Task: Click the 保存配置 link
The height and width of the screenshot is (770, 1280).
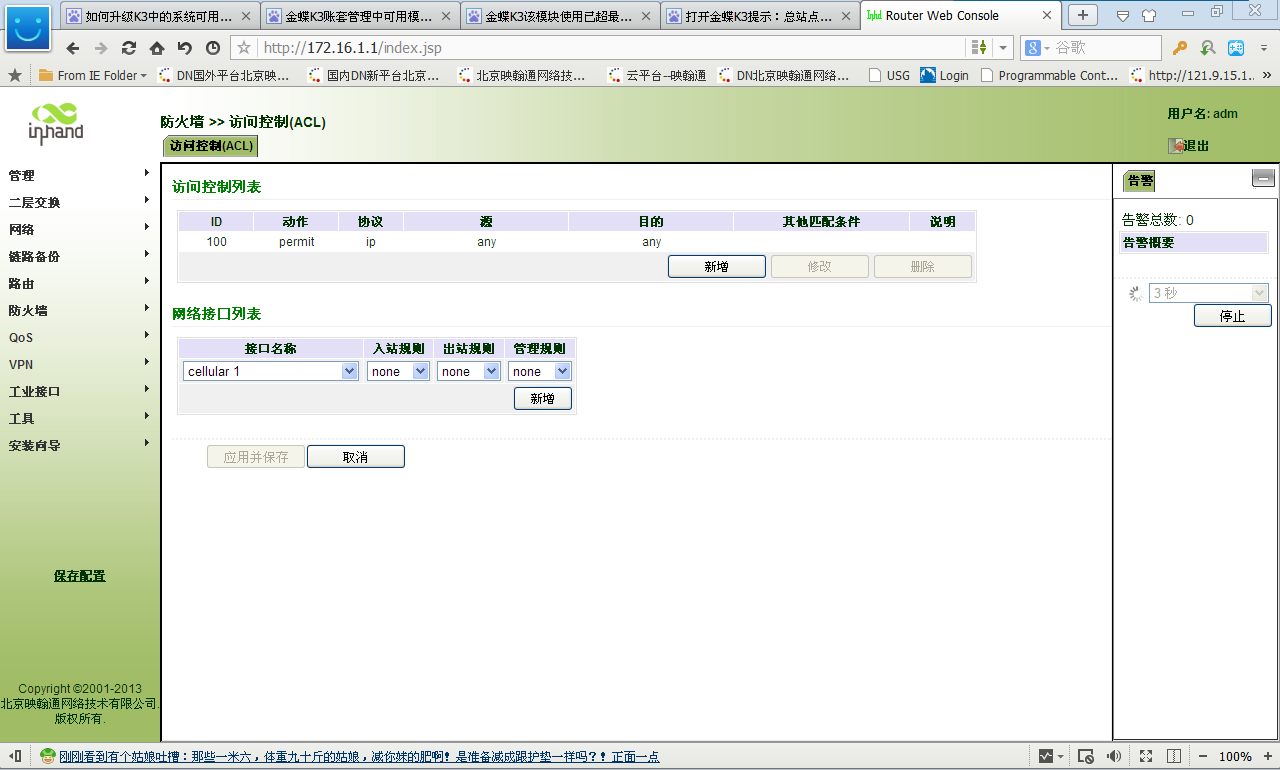Action: coord(79,576)
